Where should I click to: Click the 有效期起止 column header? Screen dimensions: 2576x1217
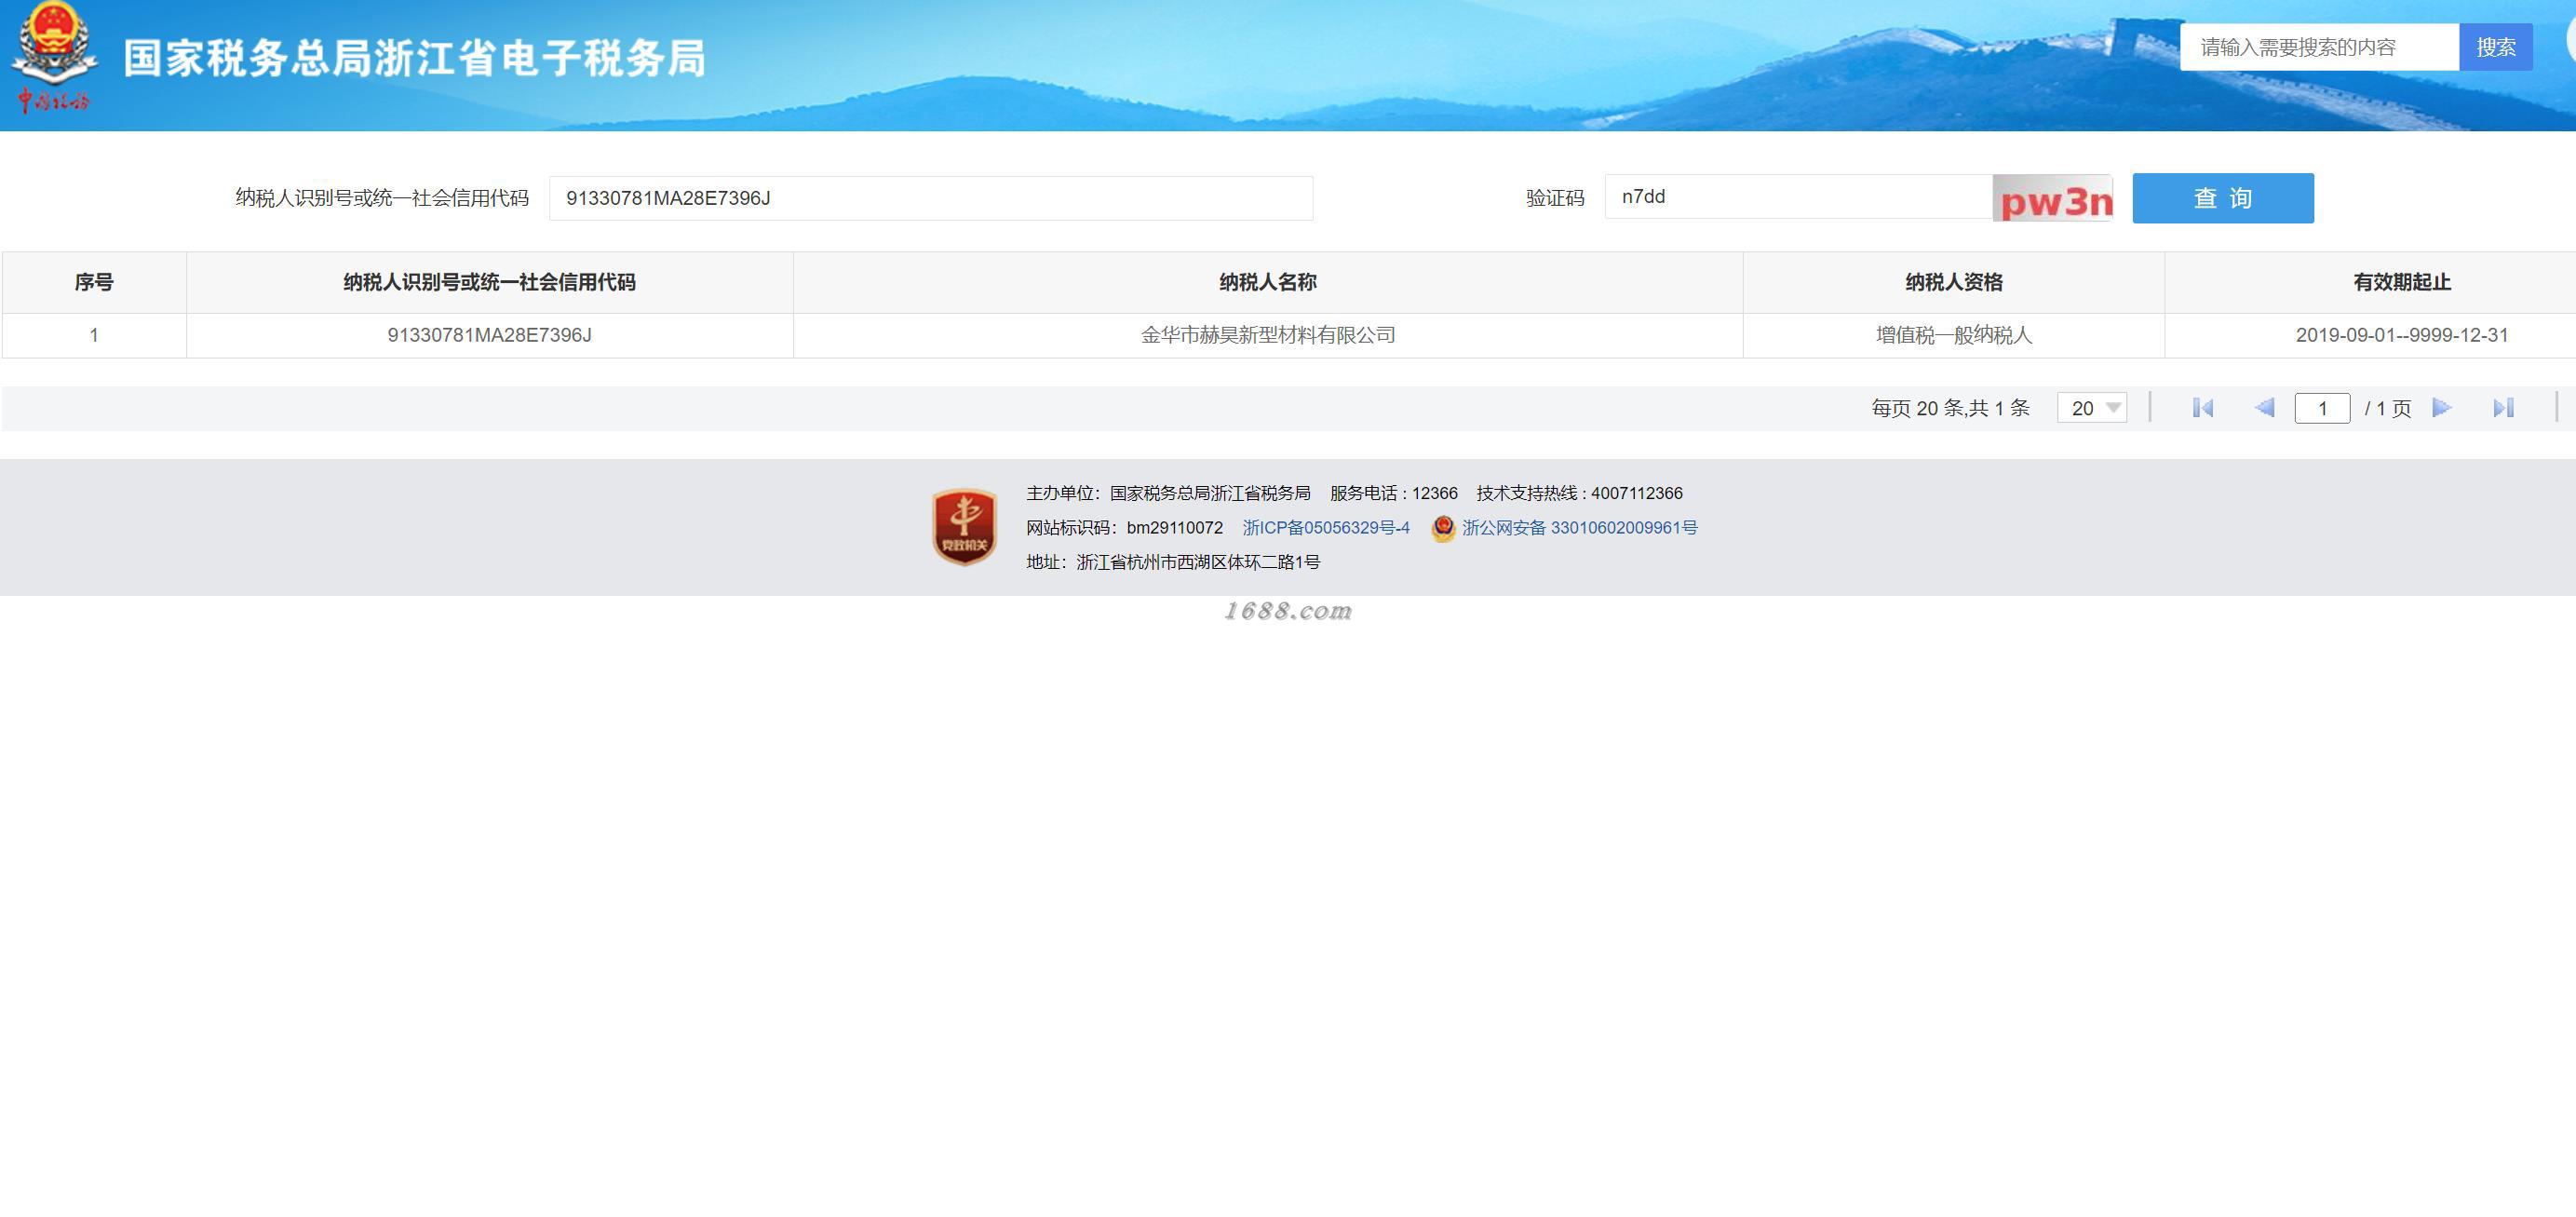(2401, 282)
